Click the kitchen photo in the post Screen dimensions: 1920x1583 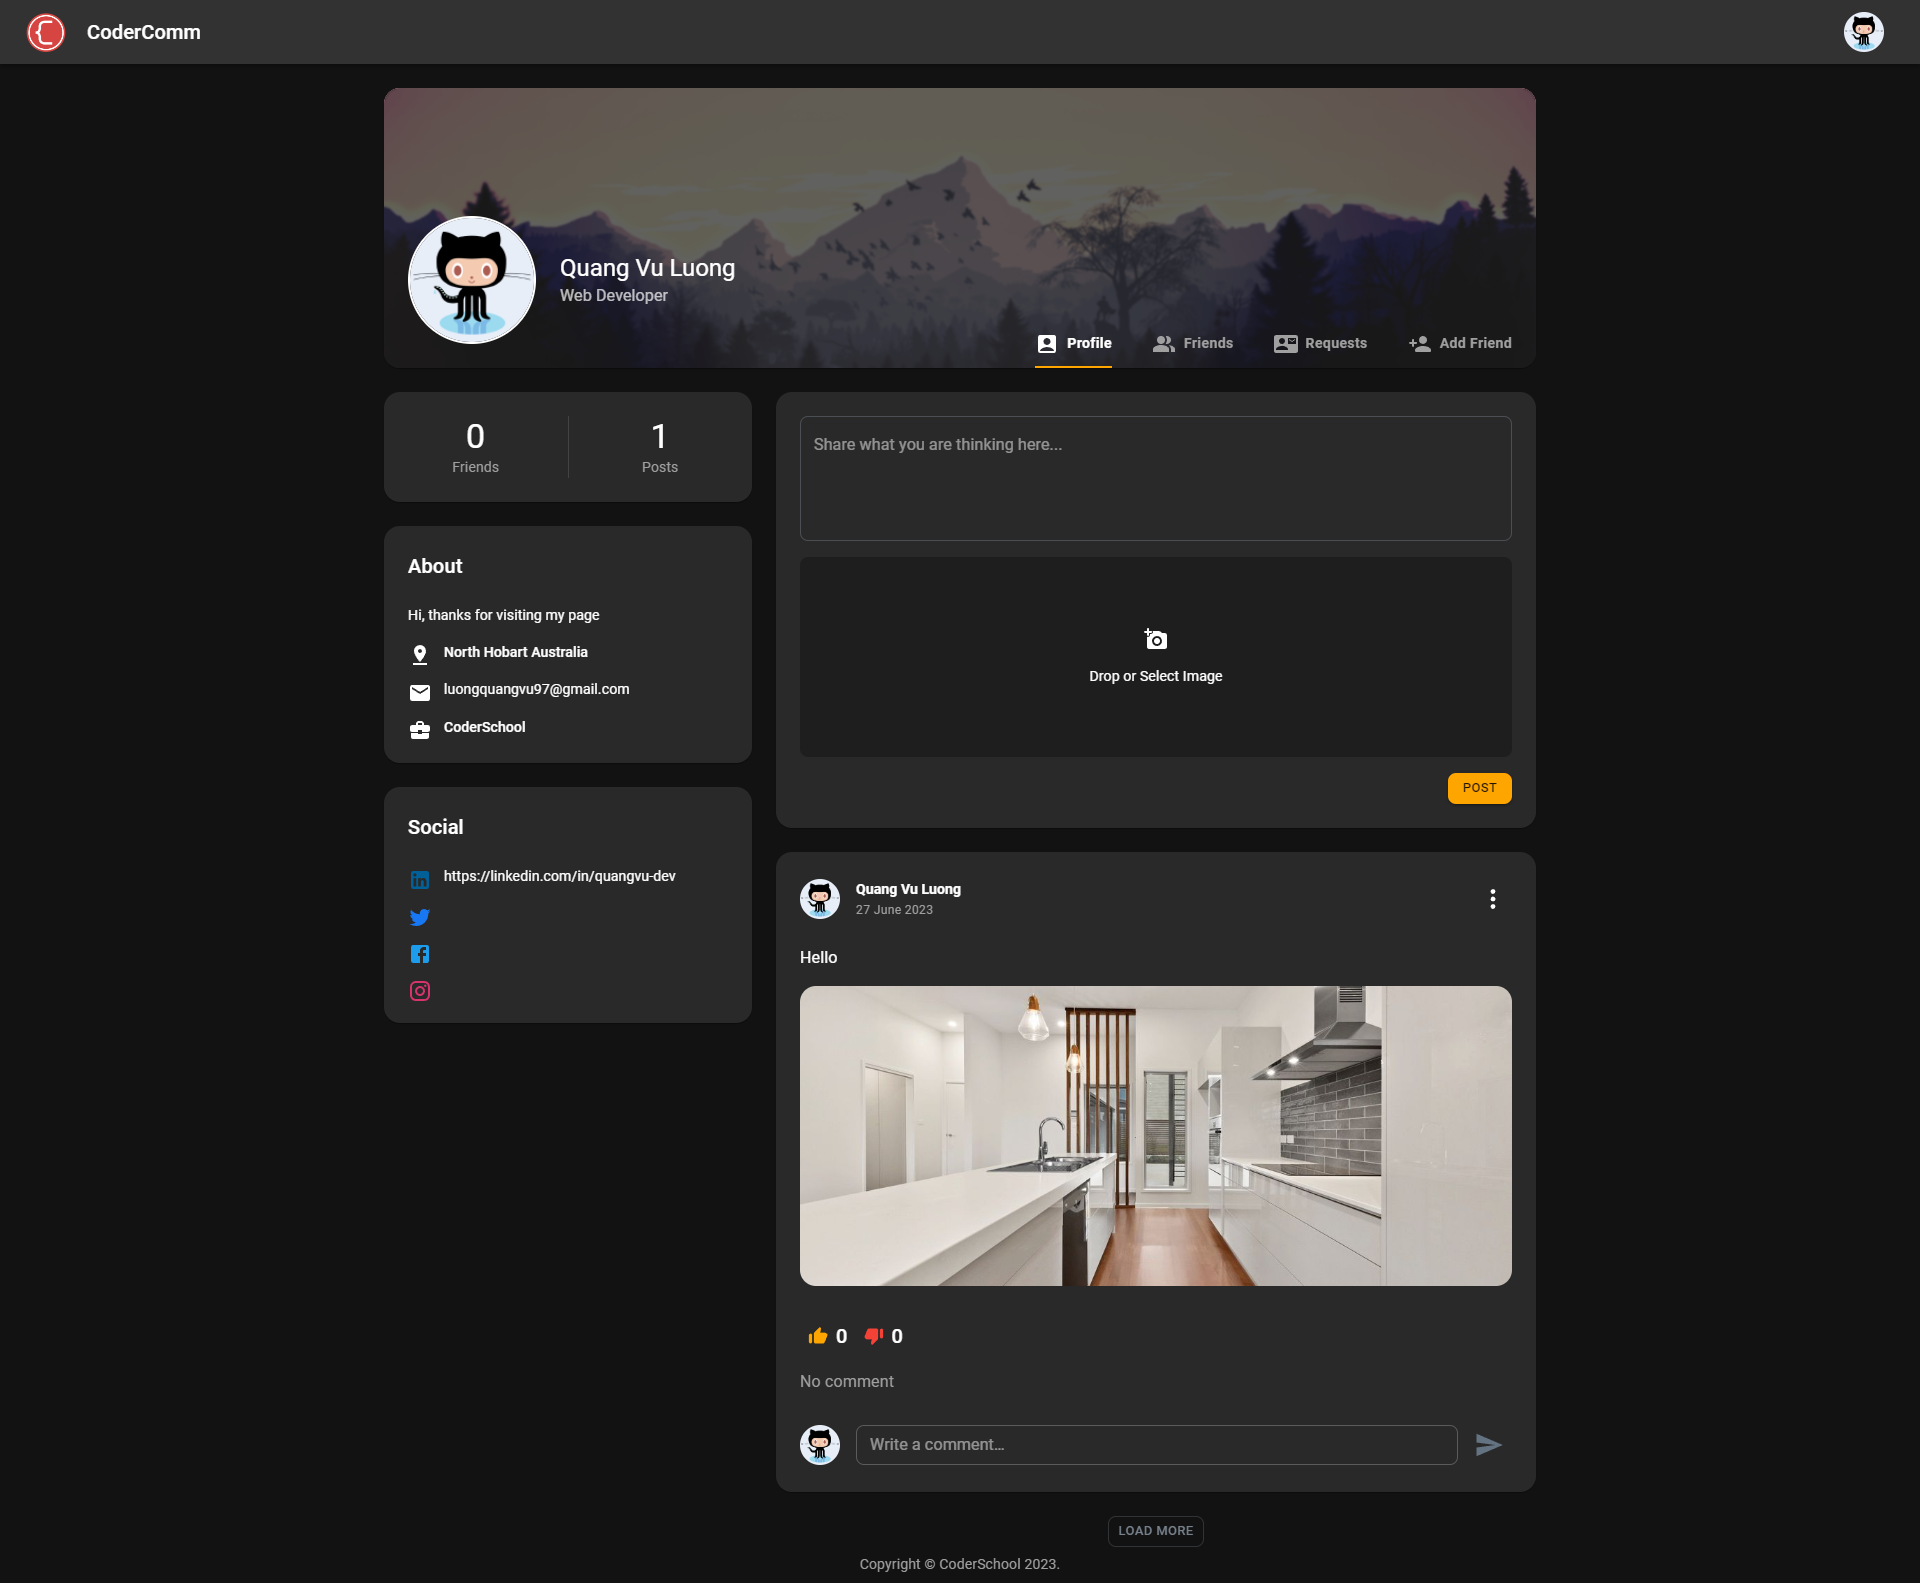pyautogui.click(x=1155, y=1136)
